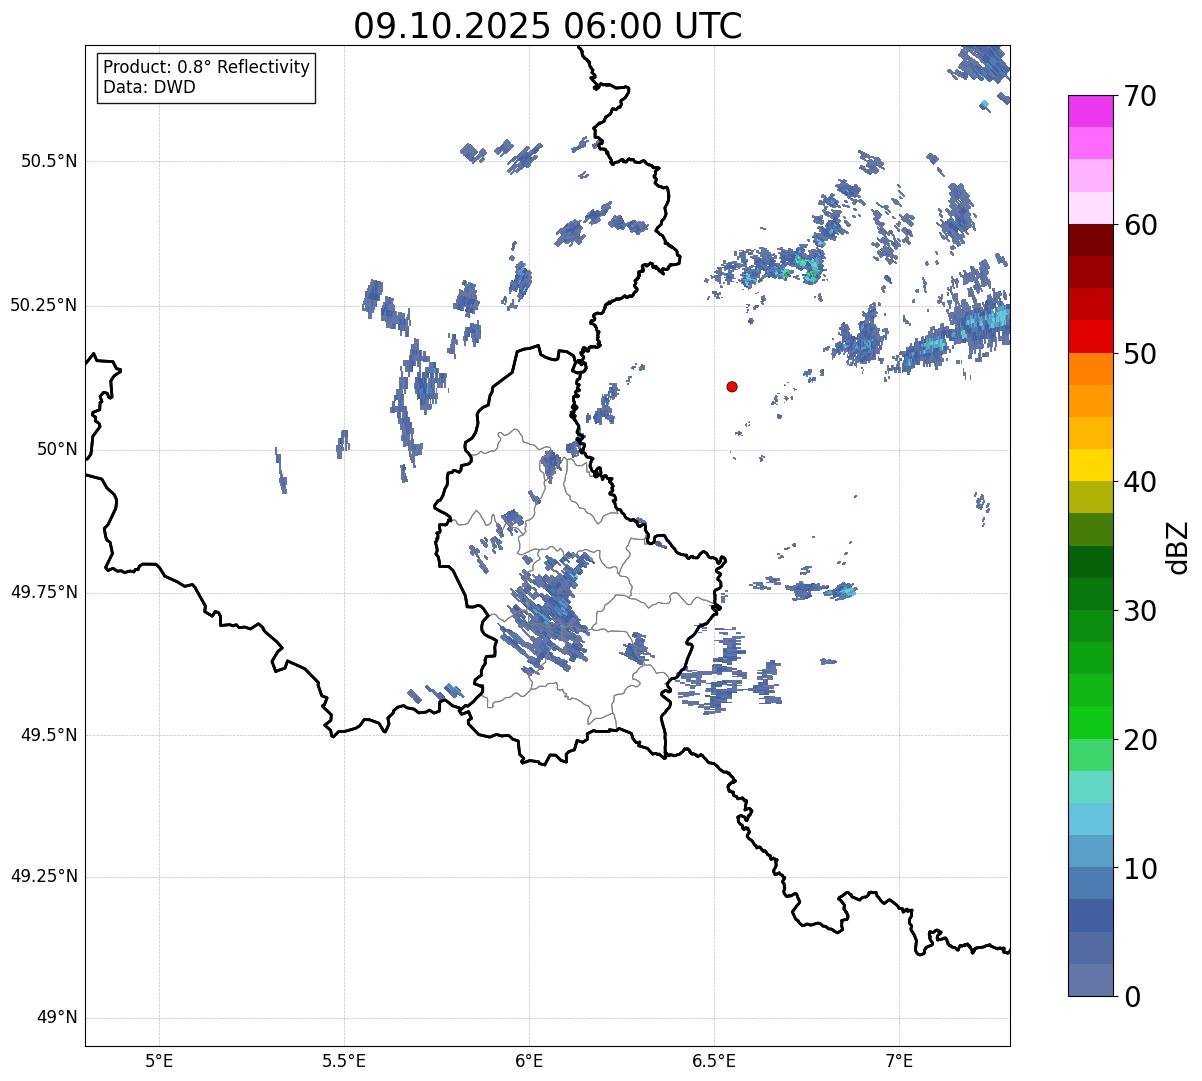Click the 6°E longitude label
The image size is (1202, 1081).
point(529,1060)
